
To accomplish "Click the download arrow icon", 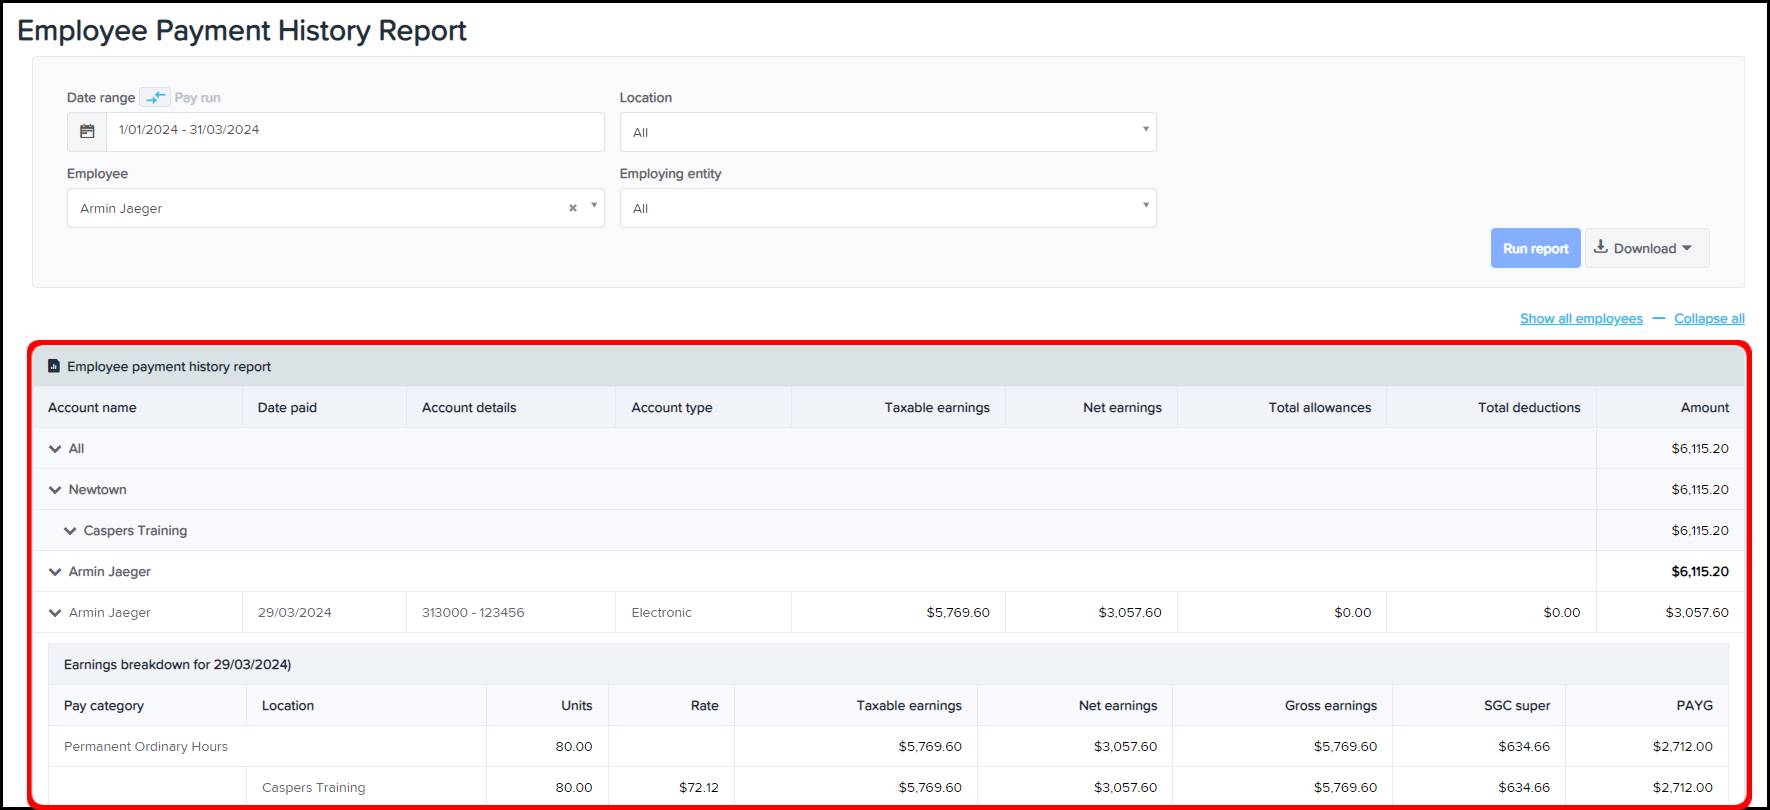I will click(1600, 247).
